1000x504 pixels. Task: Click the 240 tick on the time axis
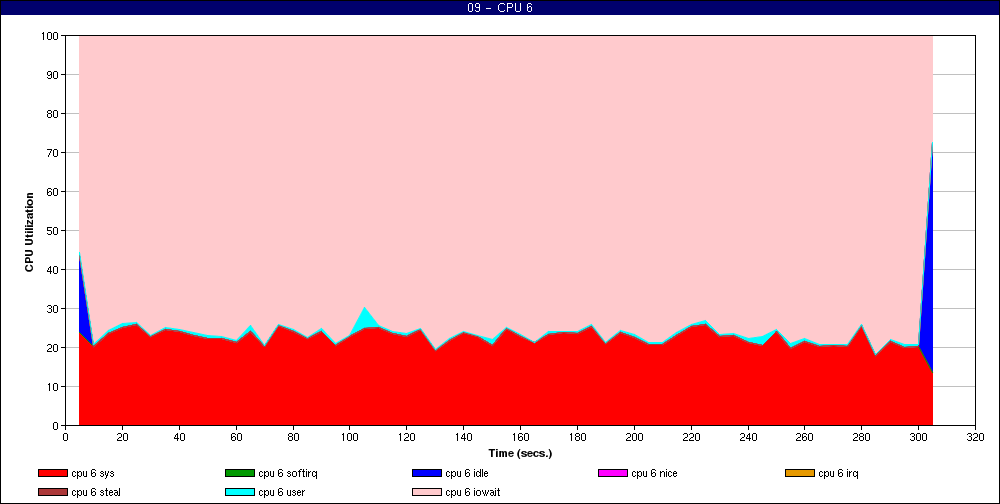coord(748,437)
